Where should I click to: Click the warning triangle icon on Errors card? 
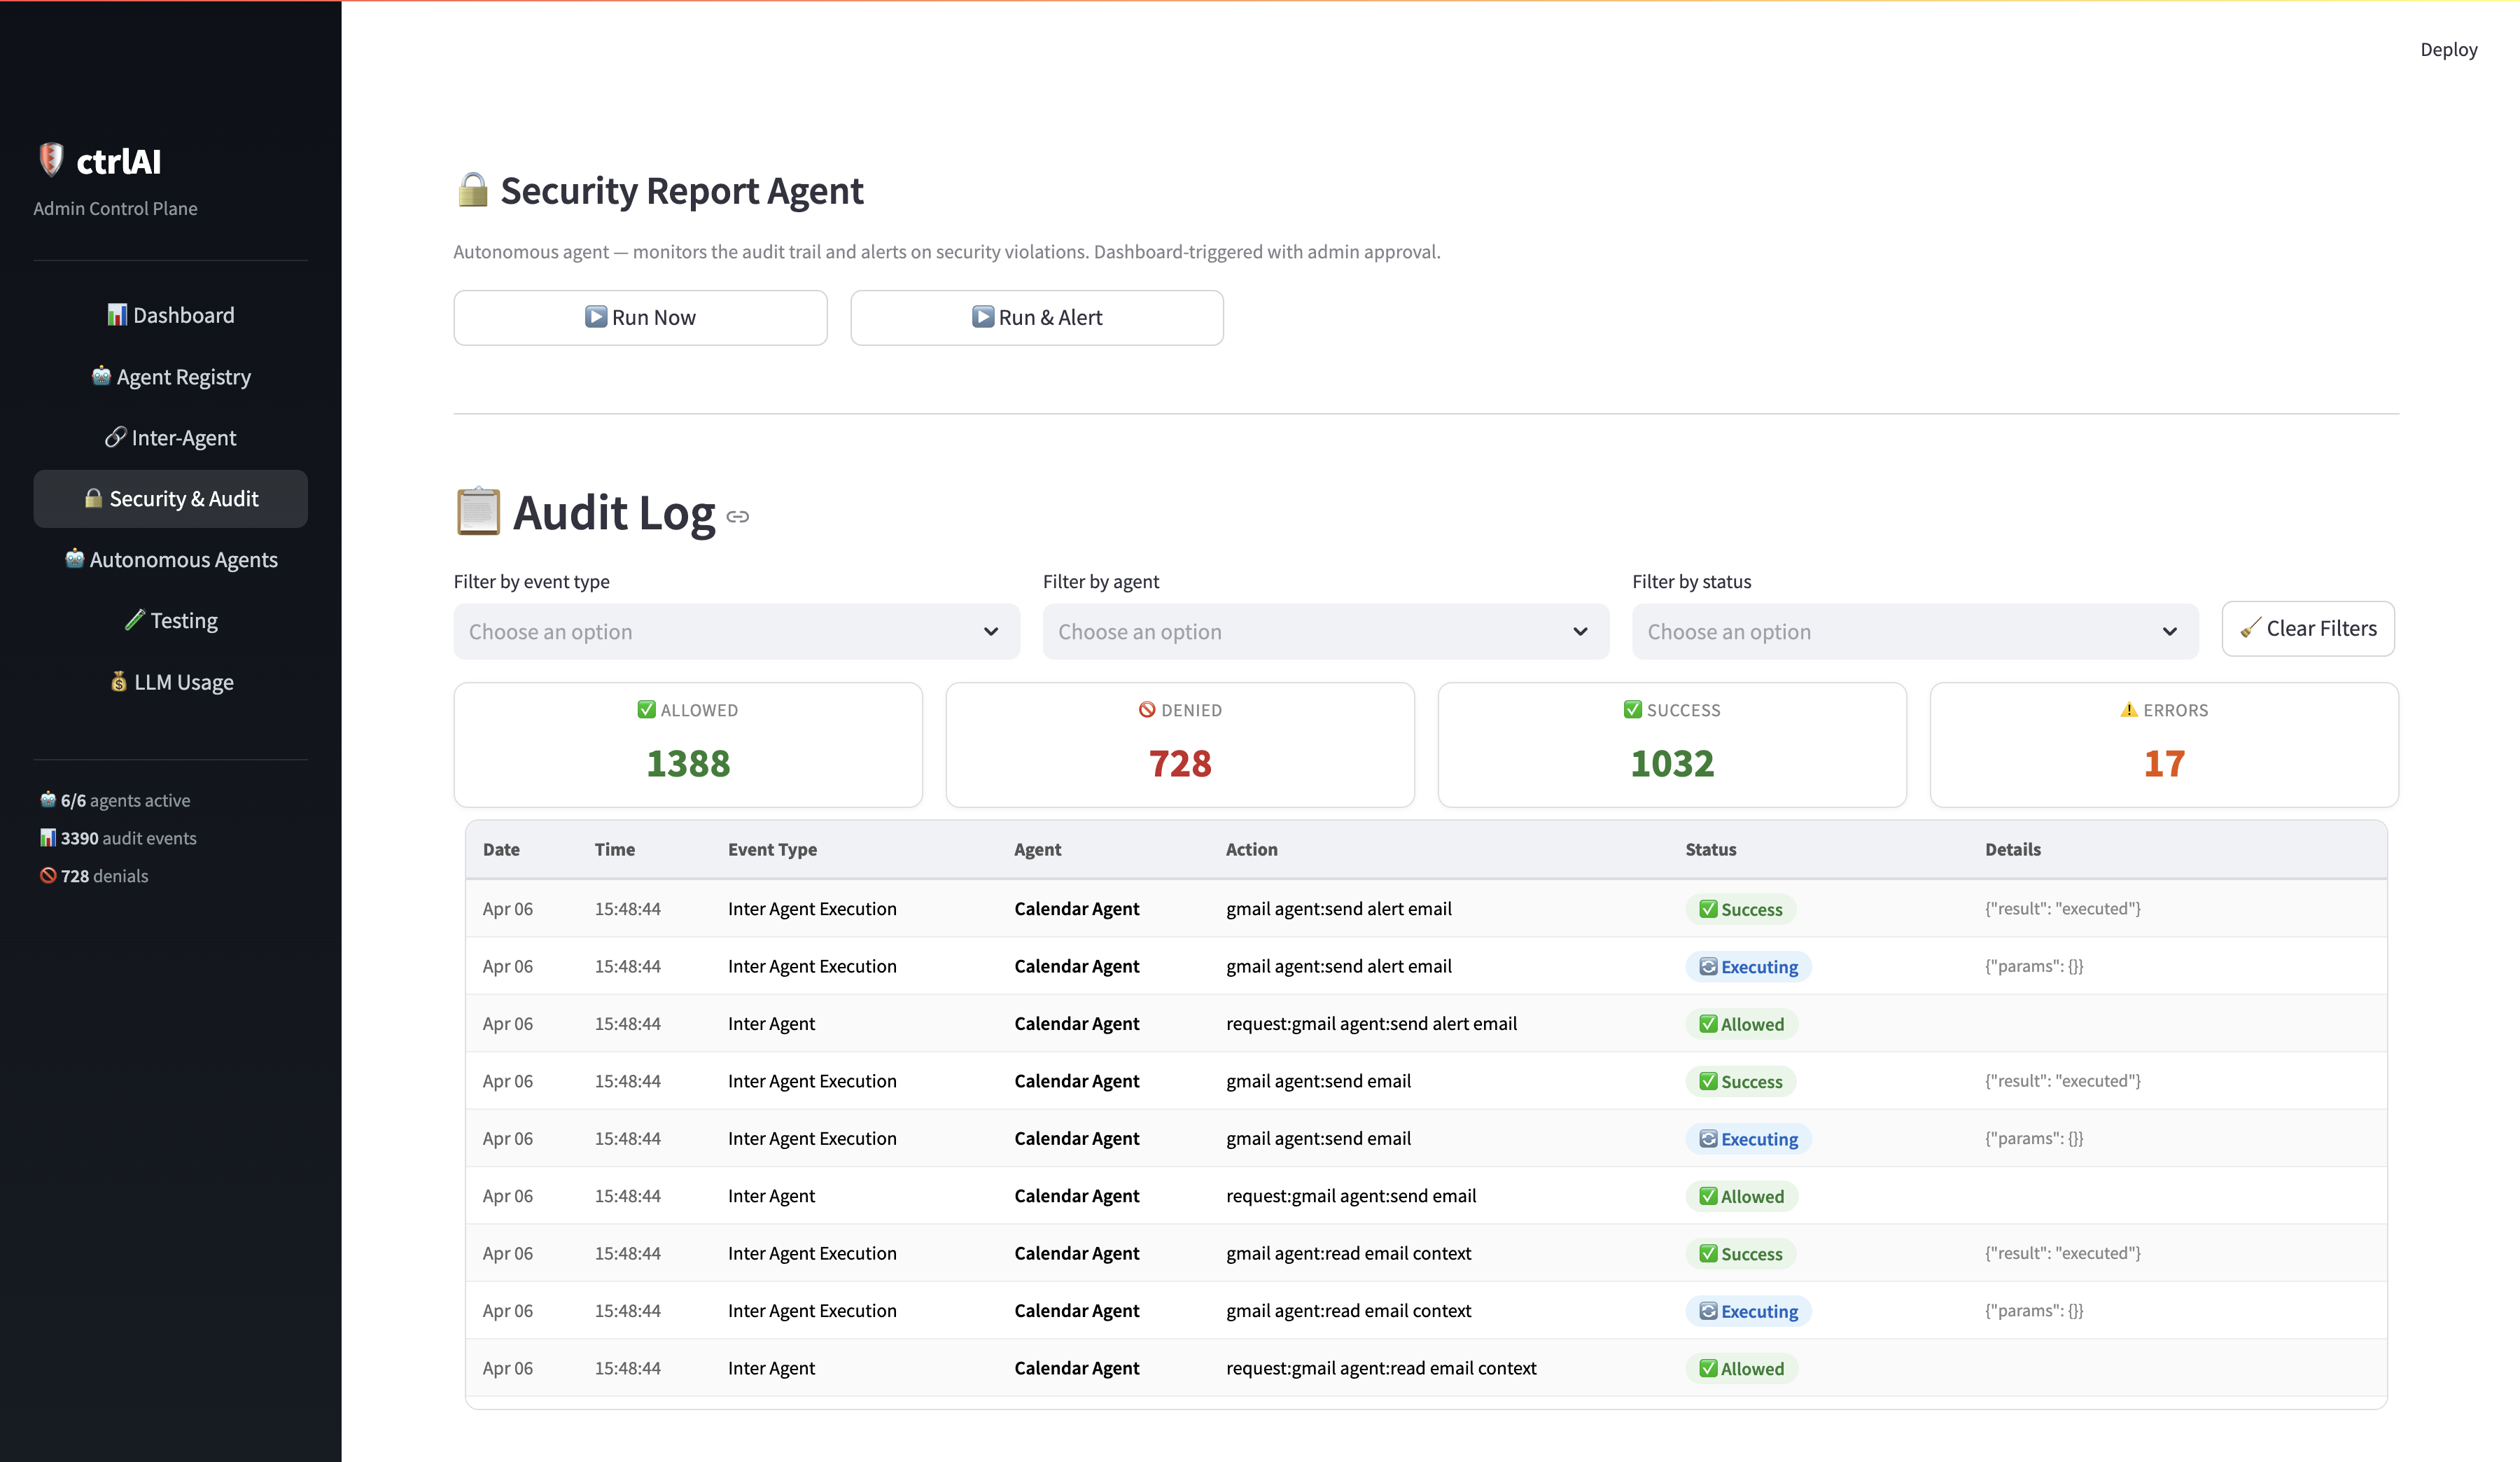pyautogui.click(x=2128, y=710)
